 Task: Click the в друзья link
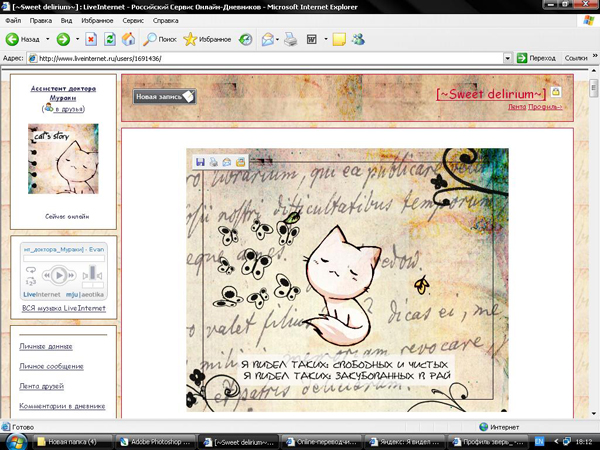pyautogui.click(x=68, y=109)
